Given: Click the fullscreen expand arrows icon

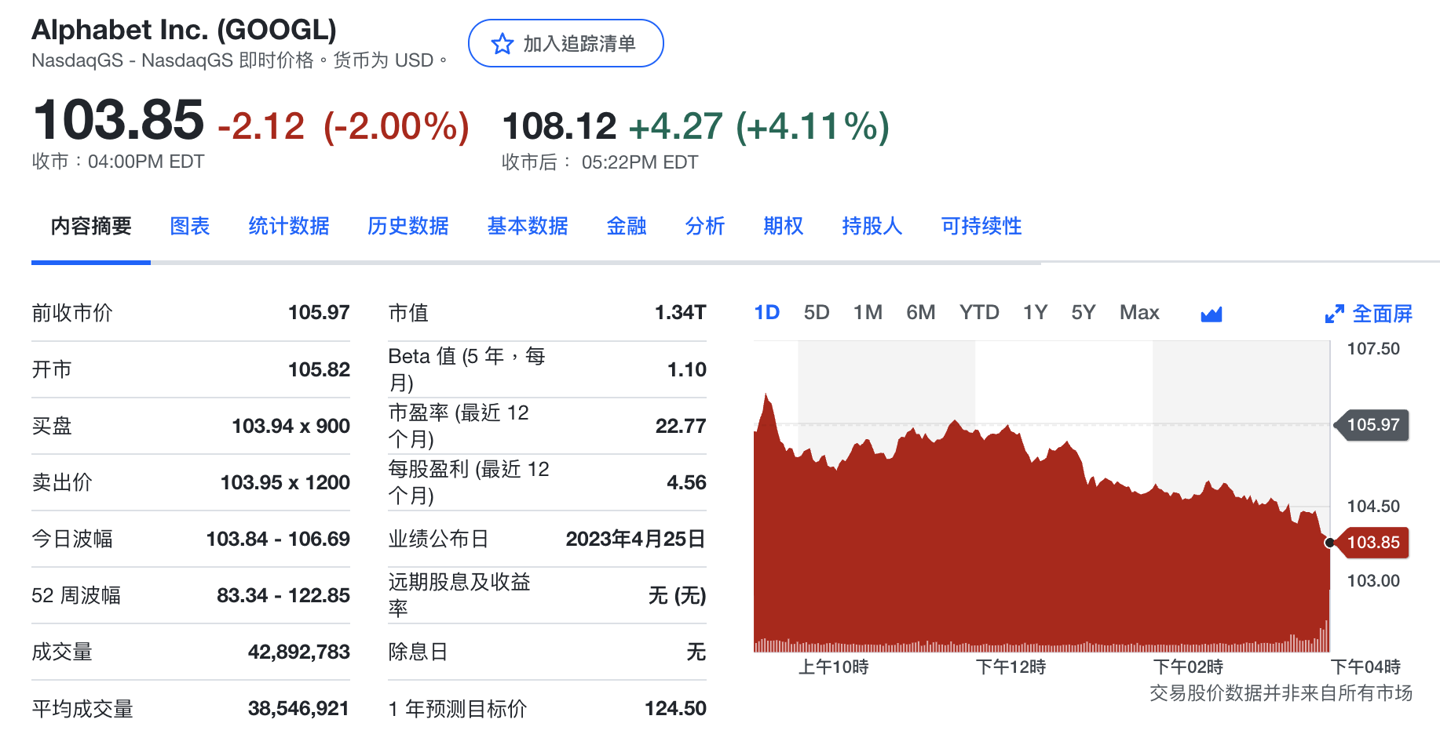Looking at the screenshot, I should coord(1334,314).
